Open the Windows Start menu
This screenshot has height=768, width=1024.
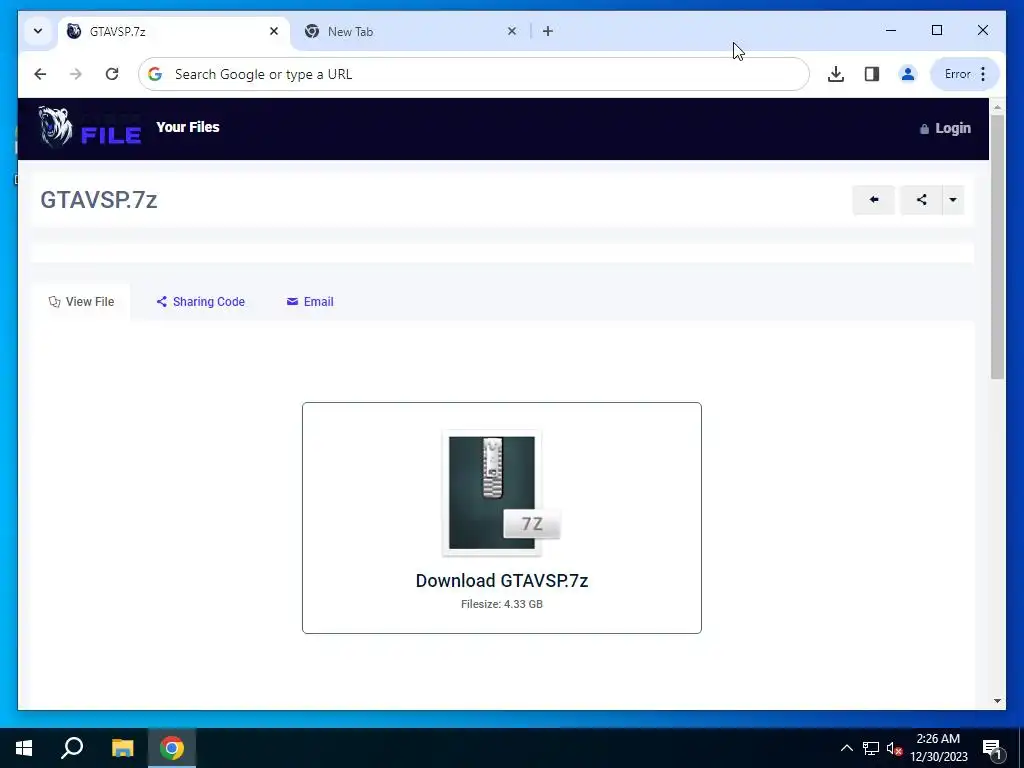coord(24,748)
